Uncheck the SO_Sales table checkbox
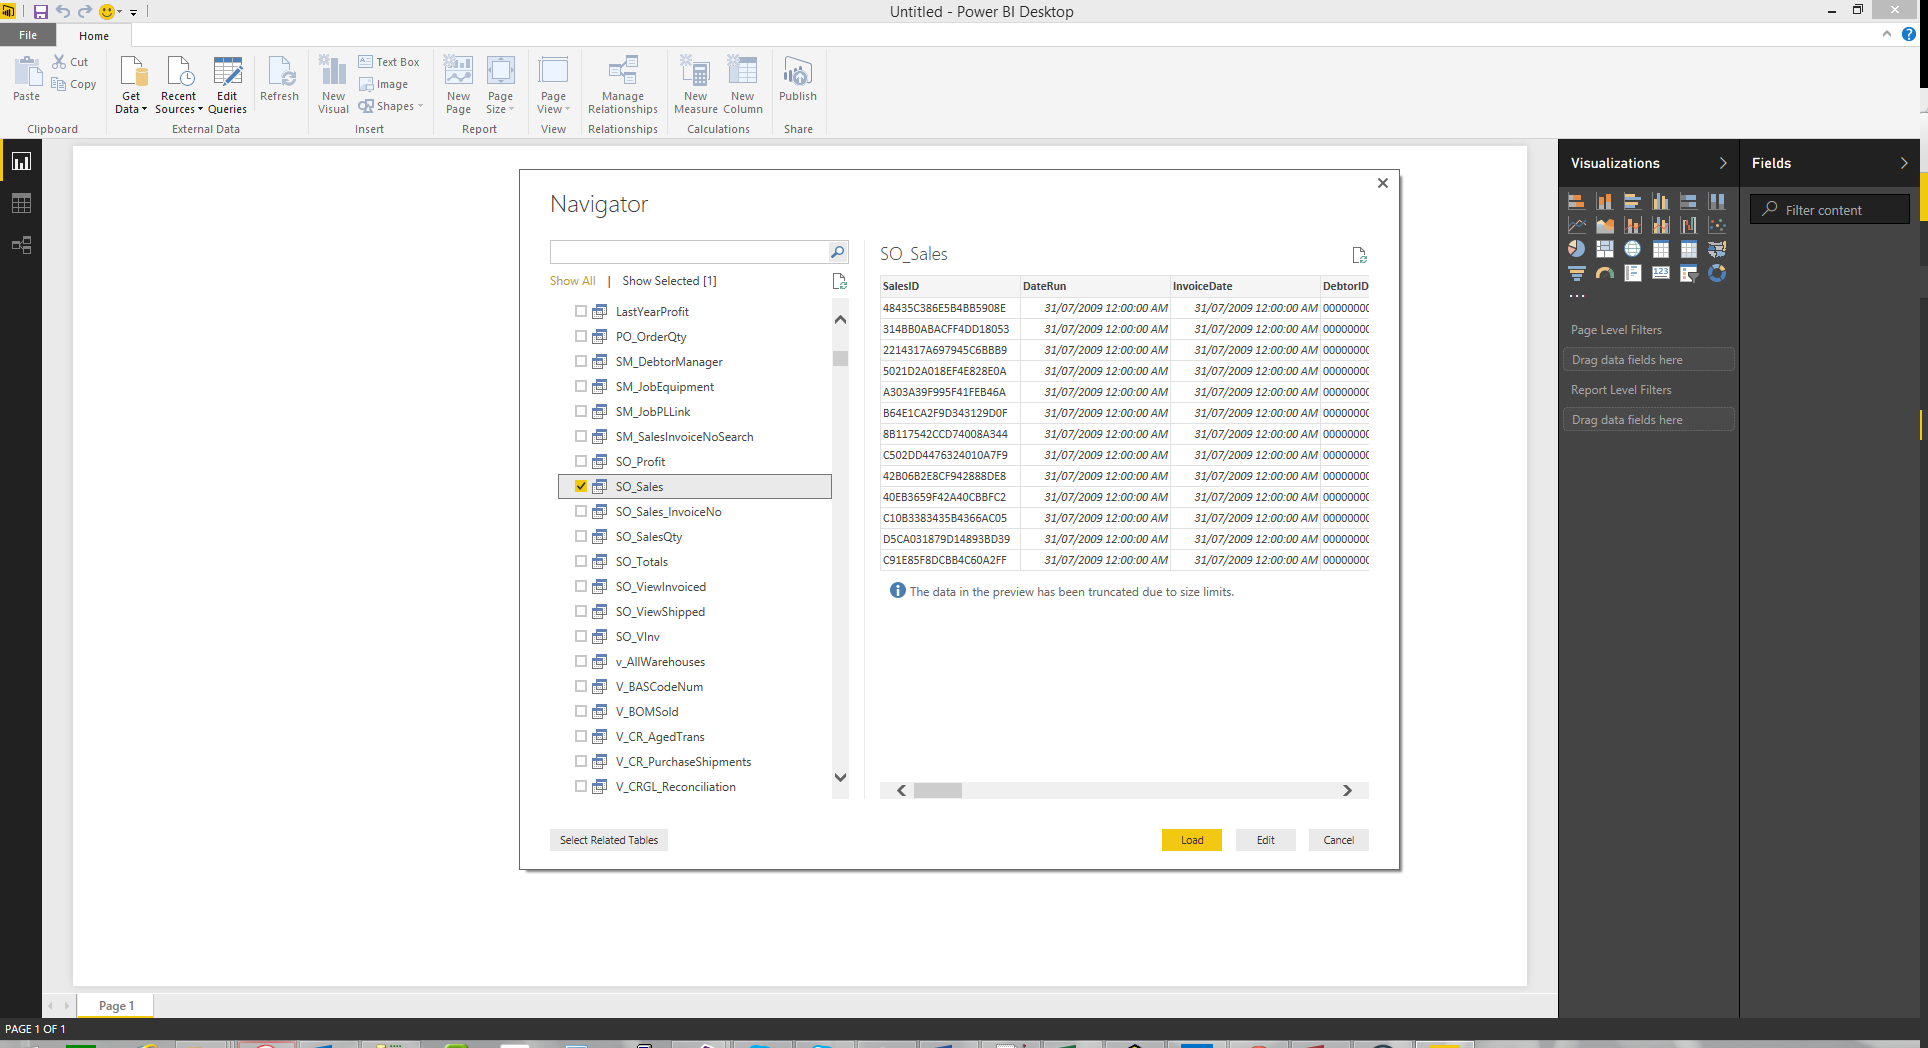1928x1048 pixels. [x=581, y=486]
